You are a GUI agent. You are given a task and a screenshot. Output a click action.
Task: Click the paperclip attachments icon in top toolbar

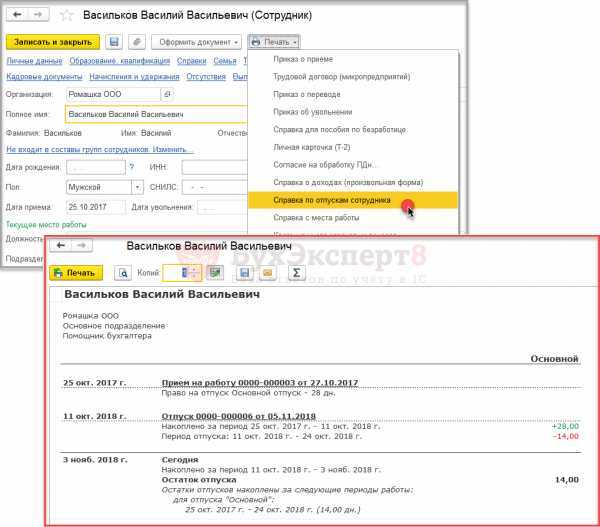(x=137, y=42)
